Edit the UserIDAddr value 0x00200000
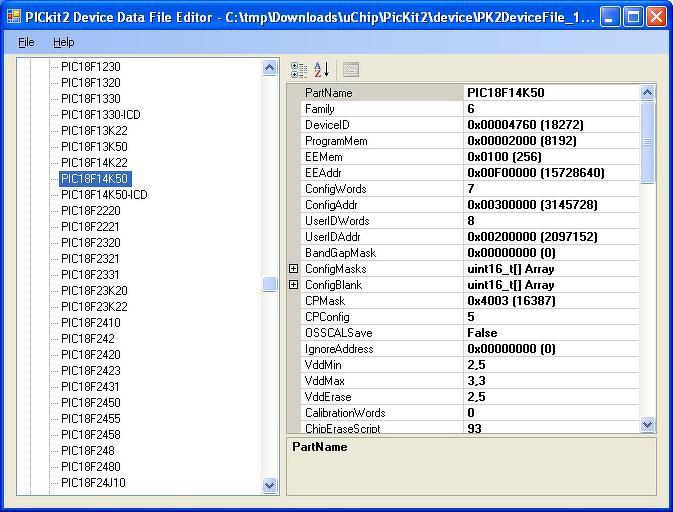The width and height of the screenshot is (673, 512). (552, 237)
